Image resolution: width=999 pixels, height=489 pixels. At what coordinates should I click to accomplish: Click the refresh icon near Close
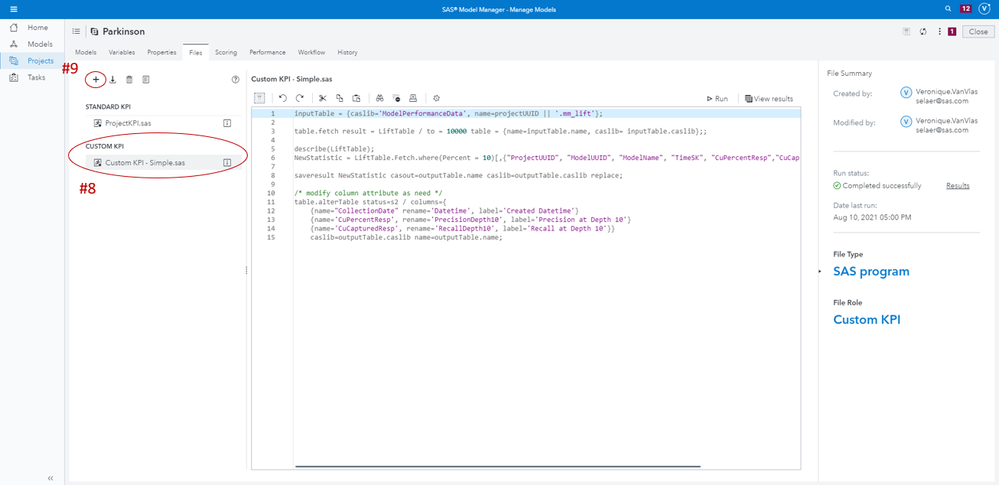(922, 31)
